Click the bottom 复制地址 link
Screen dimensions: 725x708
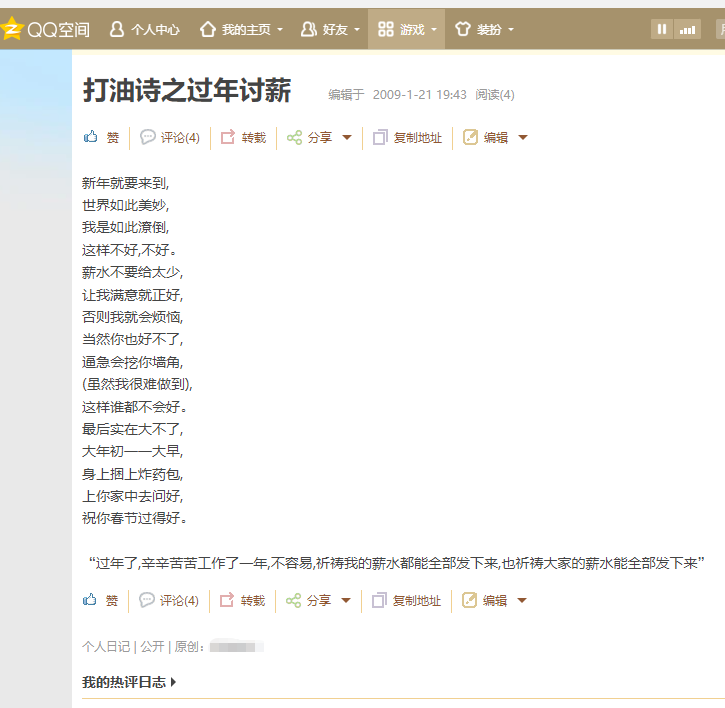click(416, 600)
